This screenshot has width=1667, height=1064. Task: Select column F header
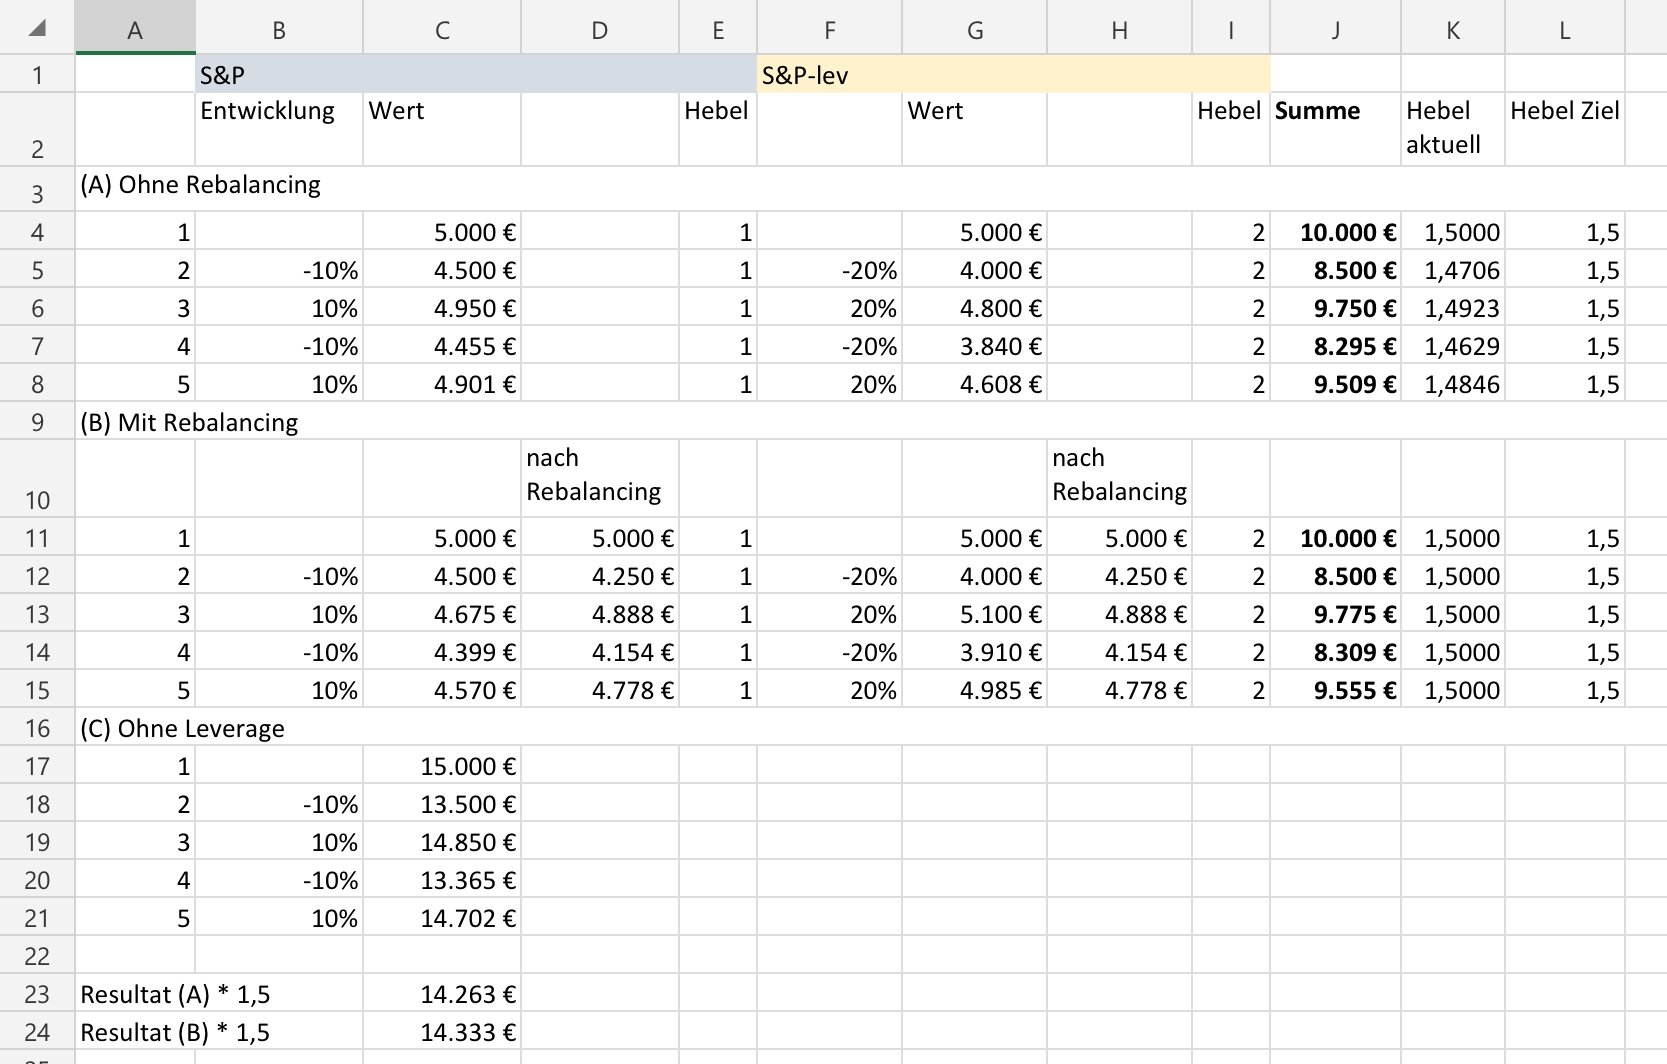pos(829,29)
